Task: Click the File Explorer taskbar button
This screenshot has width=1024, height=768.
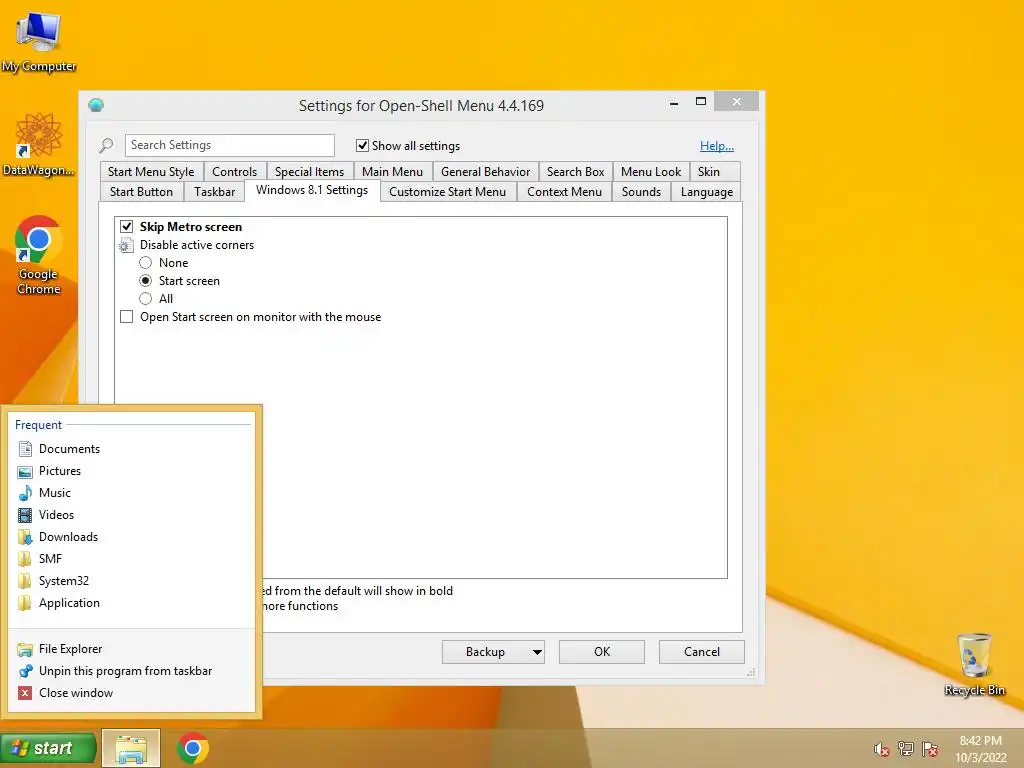Action: (131, 748)
